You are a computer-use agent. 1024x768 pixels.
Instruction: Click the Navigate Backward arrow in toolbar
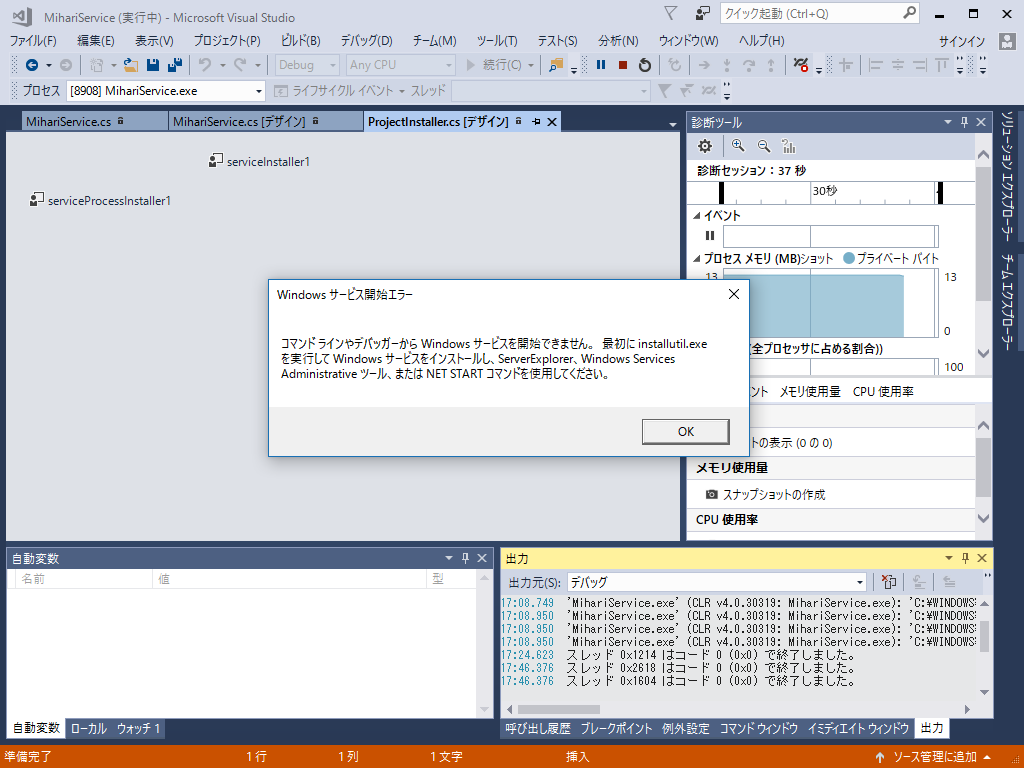(31, 65)
